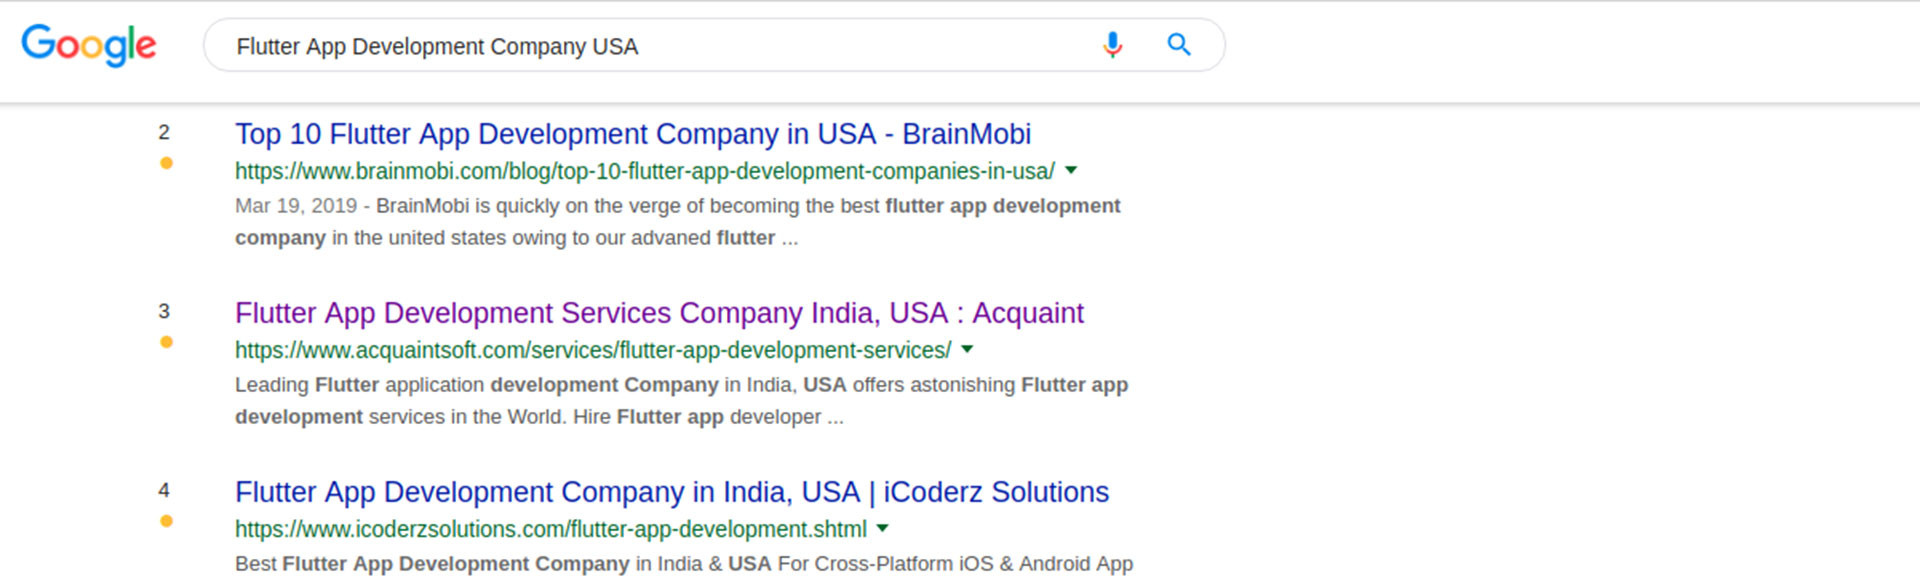Click rank number 3 beside Acquaint result
Screen dimensions: 1920x576
click(x=164, y=311)
